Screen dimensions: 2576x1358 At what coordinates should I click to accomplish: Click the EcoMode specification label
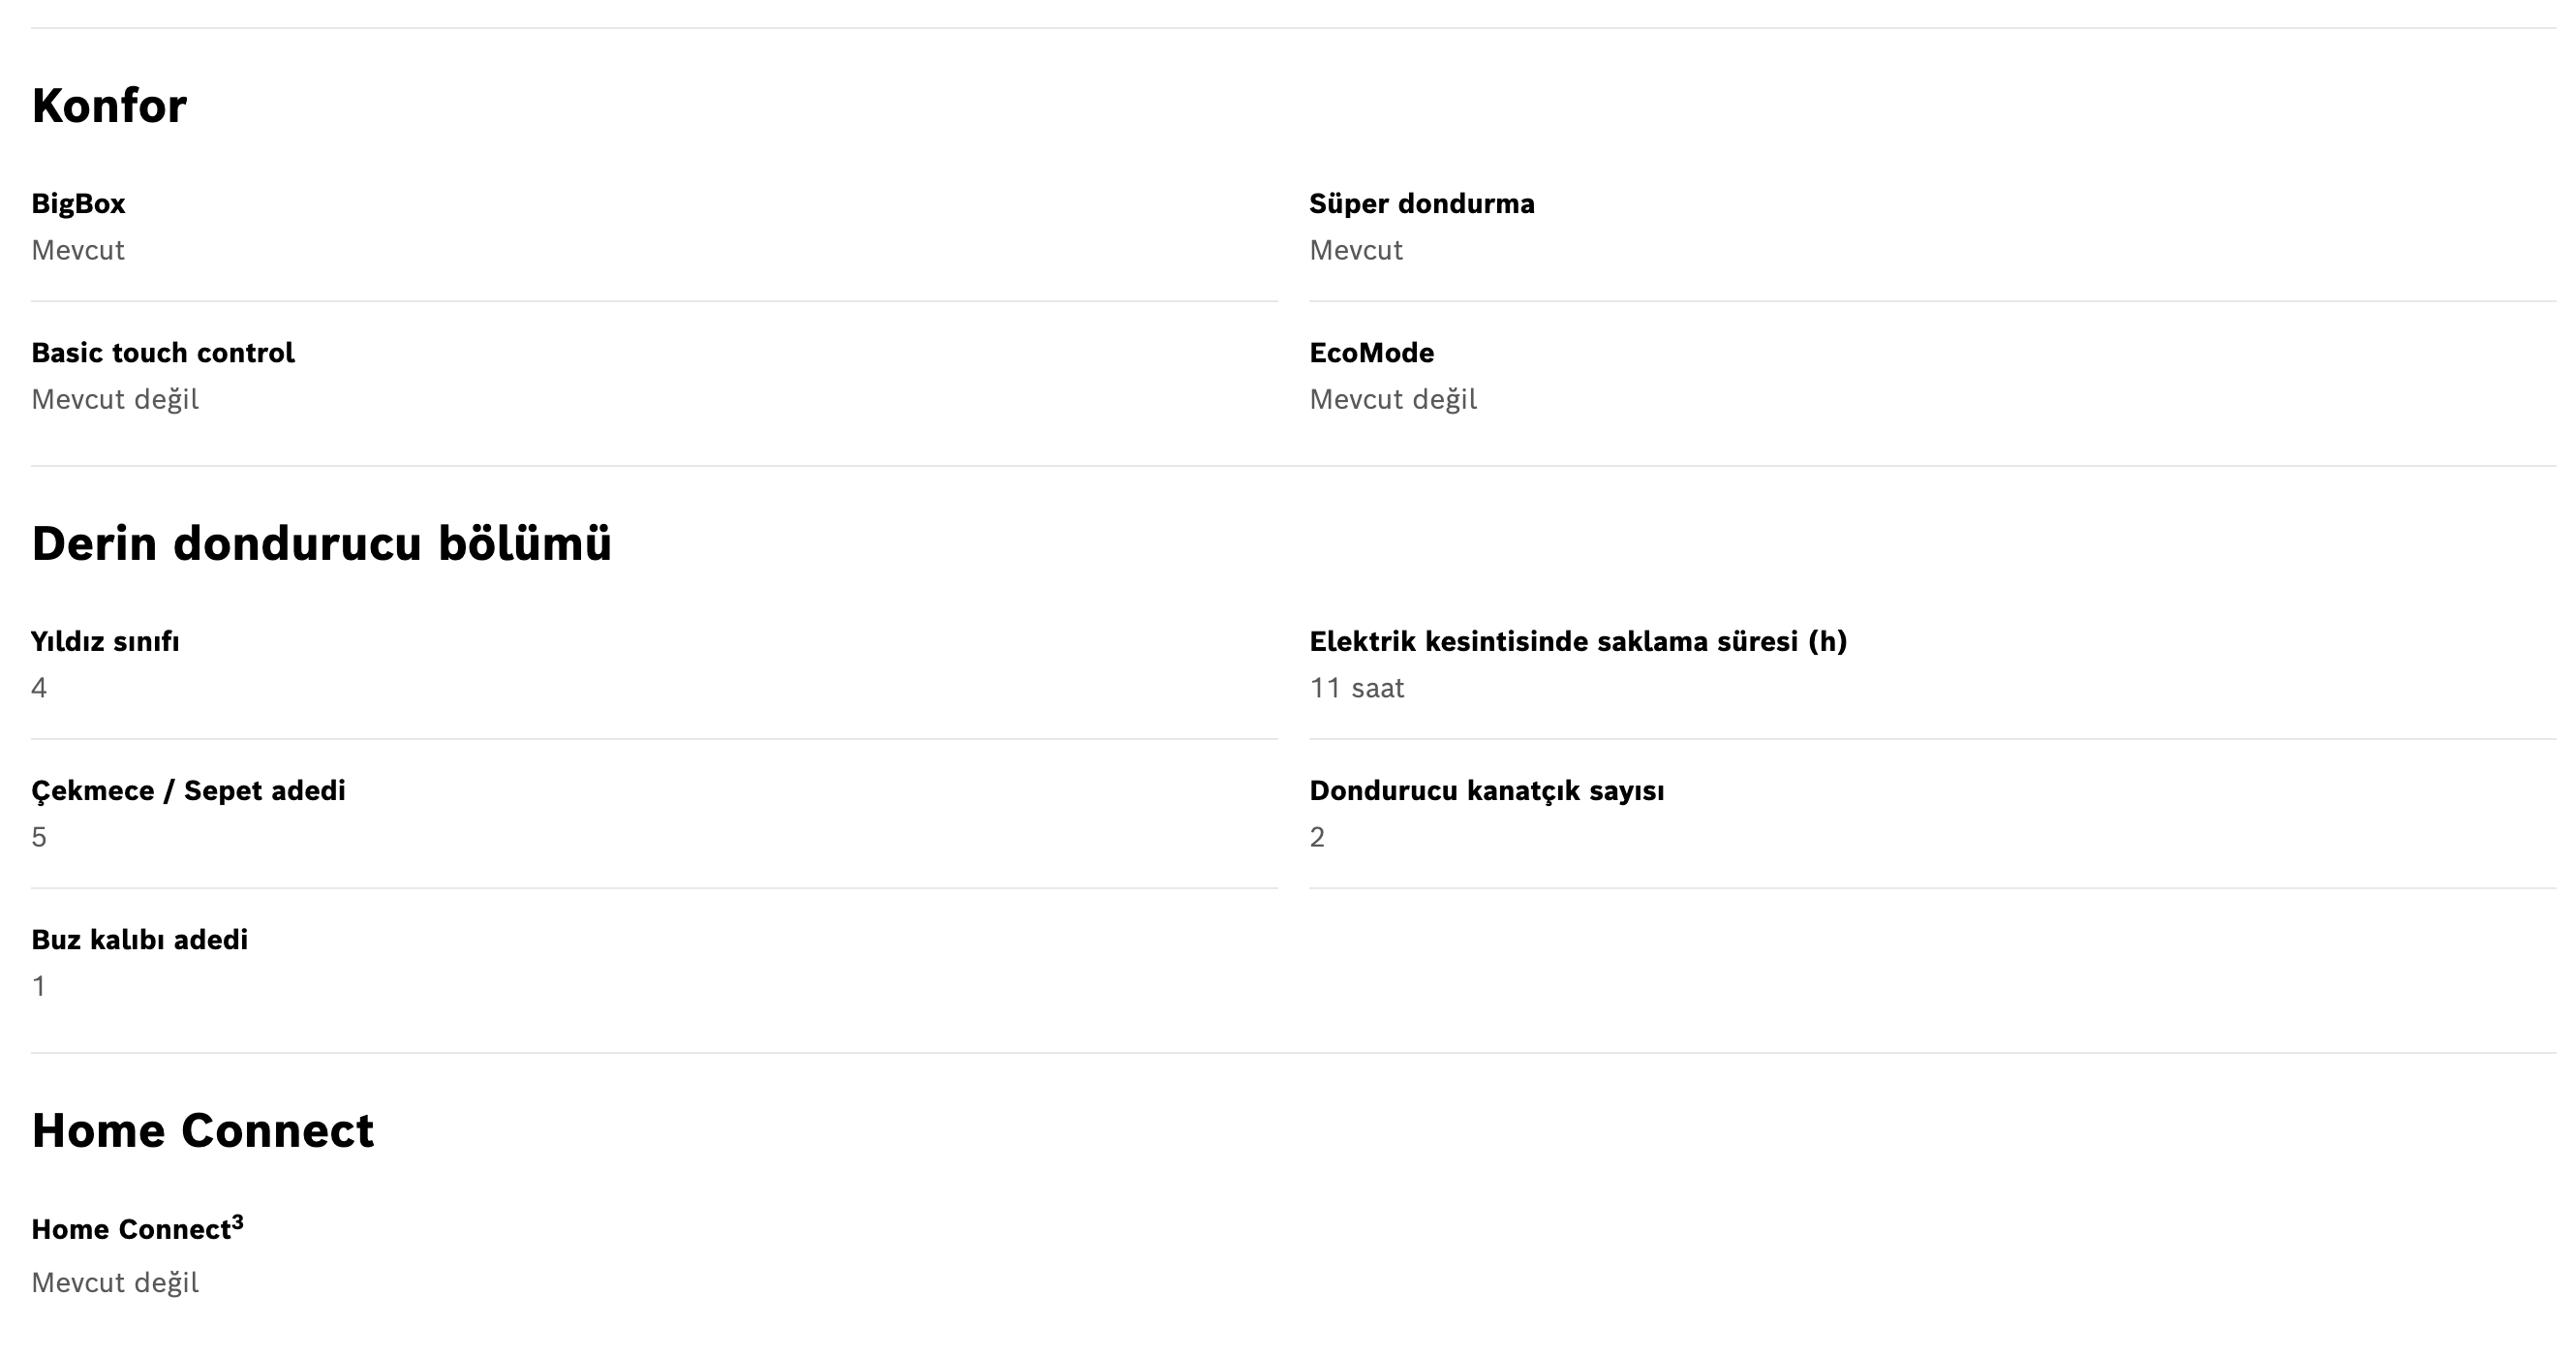click(1372, 352)
